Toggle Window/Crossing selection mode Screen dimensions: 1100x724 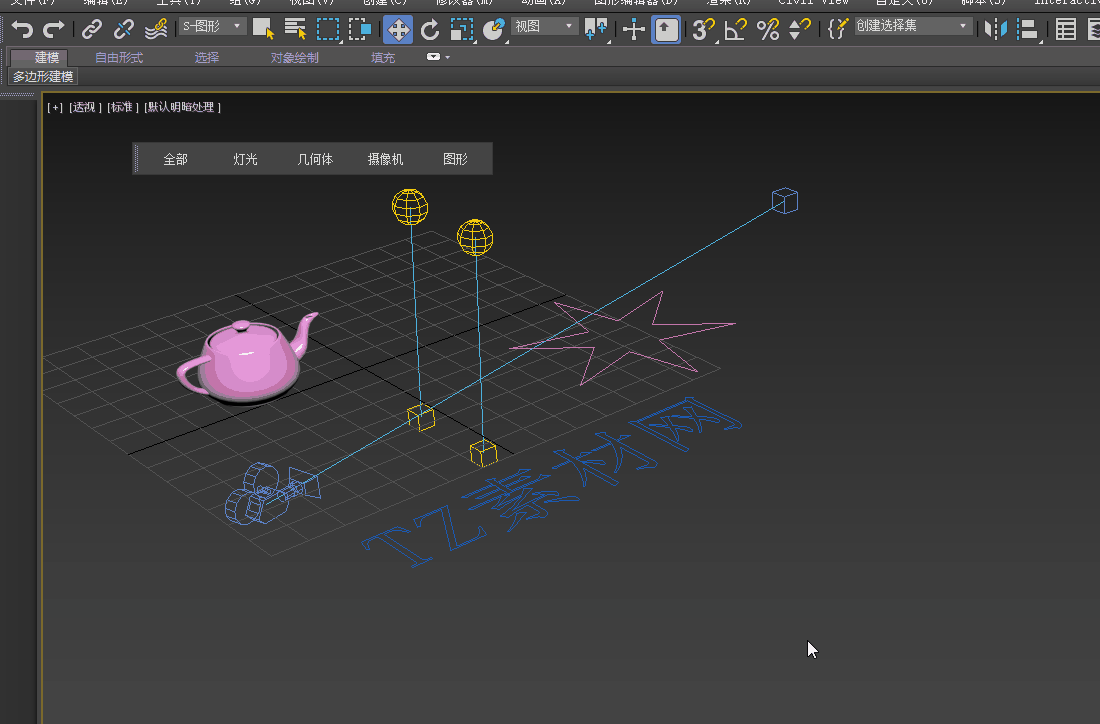[x=360, y=29]
